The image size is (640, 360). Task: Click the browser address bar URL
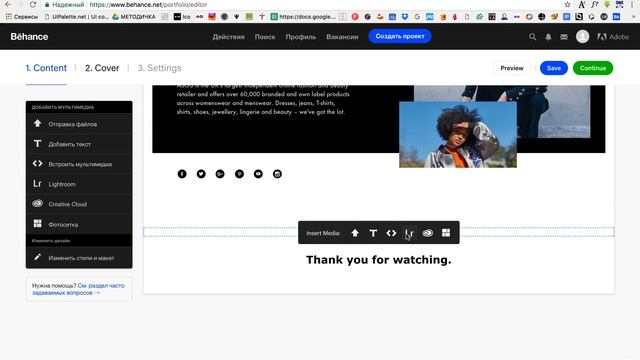coord(148,4)
